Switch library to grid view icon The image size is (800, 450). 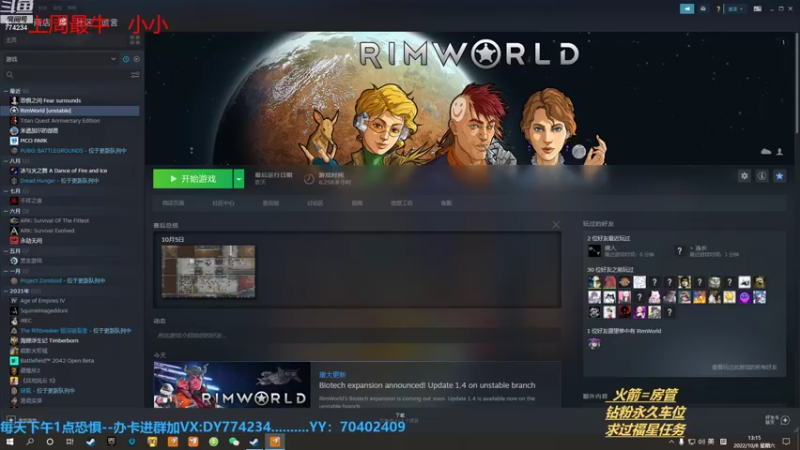coord(135,40)
